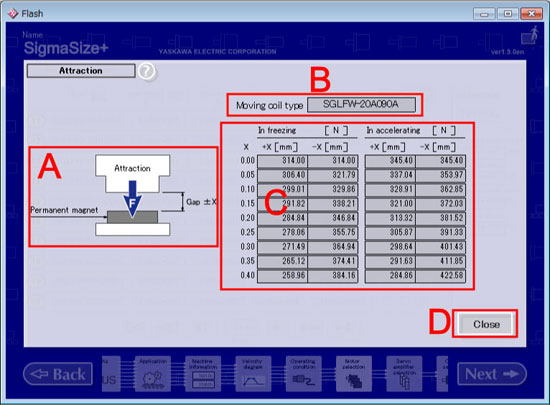This screenshot has width=550, height=405.
Task: Click the 'In accelerating' column header
Action: (393, 131)
